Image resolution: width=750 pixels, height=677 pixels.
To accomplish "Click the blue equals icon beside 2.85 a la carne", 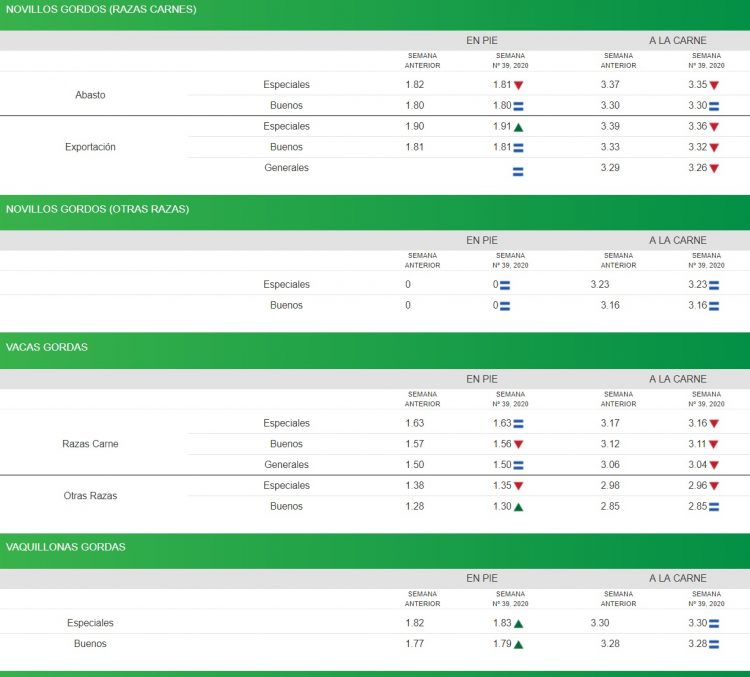I will [714, 507].
